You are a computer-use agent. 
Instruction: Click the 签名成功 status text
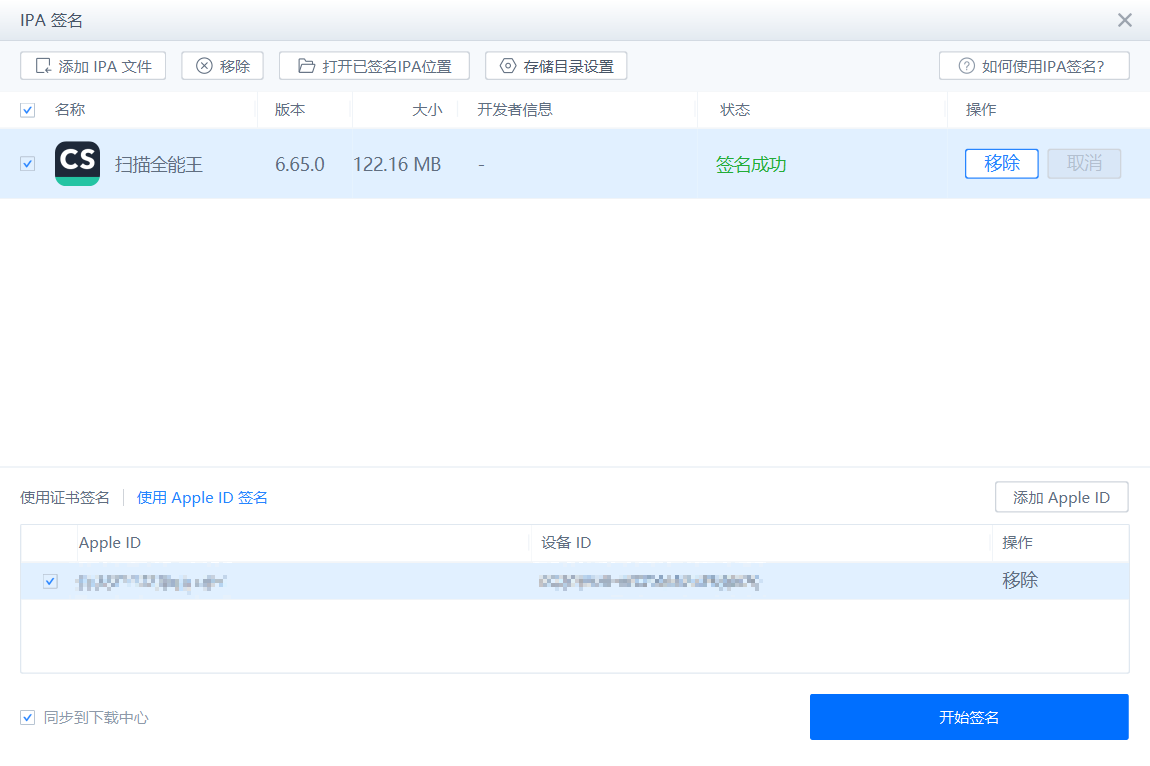[751, 164]
